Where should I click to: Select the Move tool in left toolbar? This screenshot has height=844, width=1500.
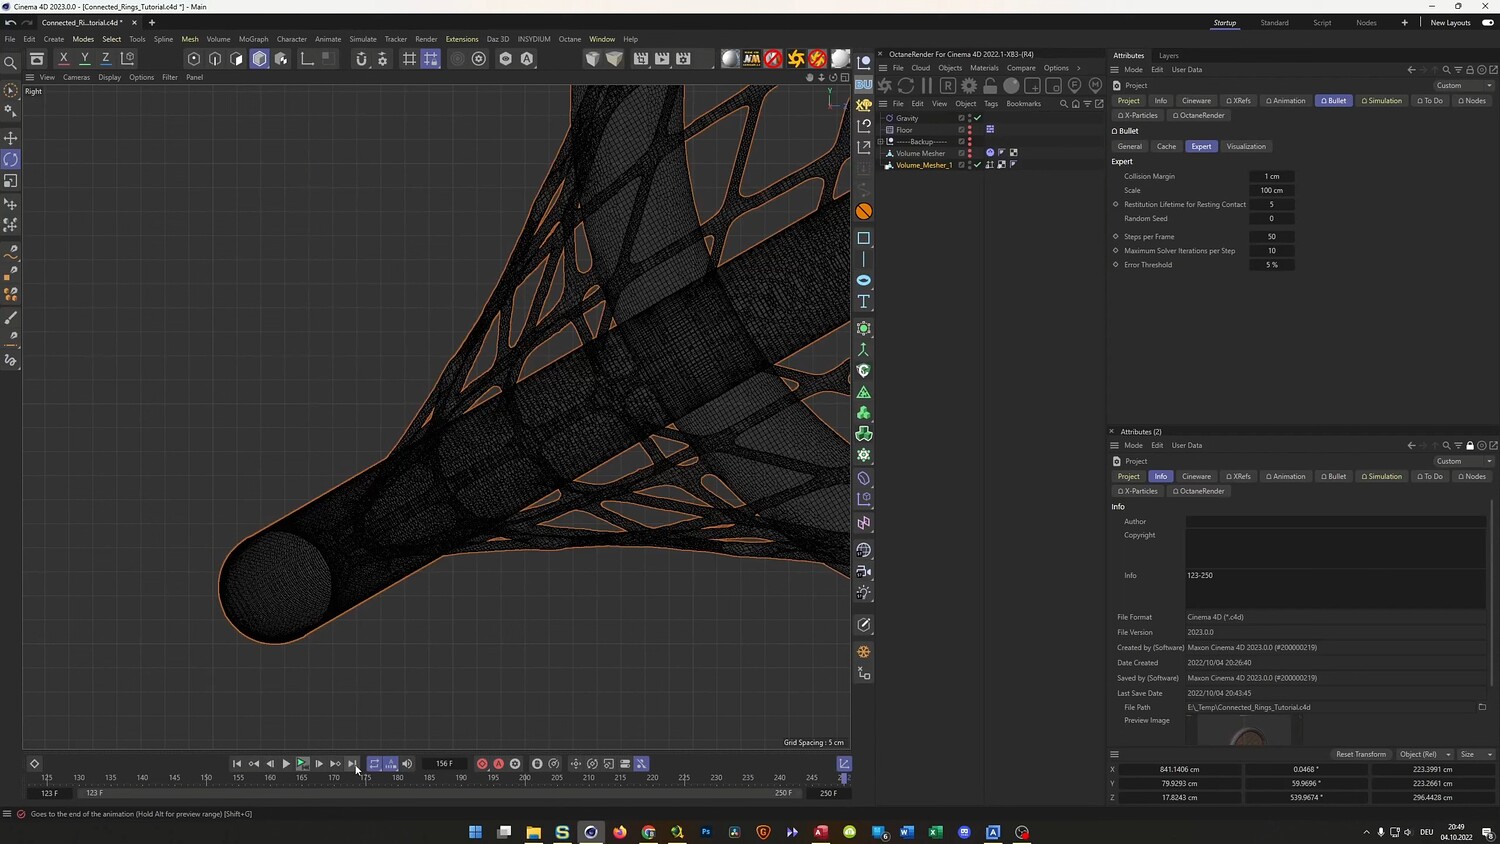pos(11,138)
